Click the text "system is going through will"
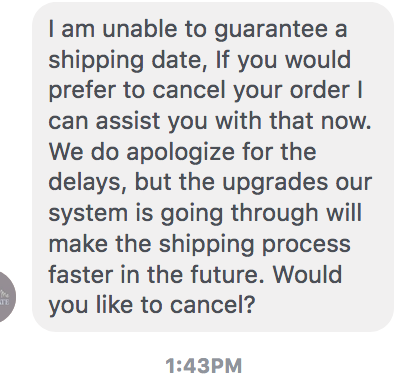The height and width of the screenshot is (384, 414). (x=205, y=214)
